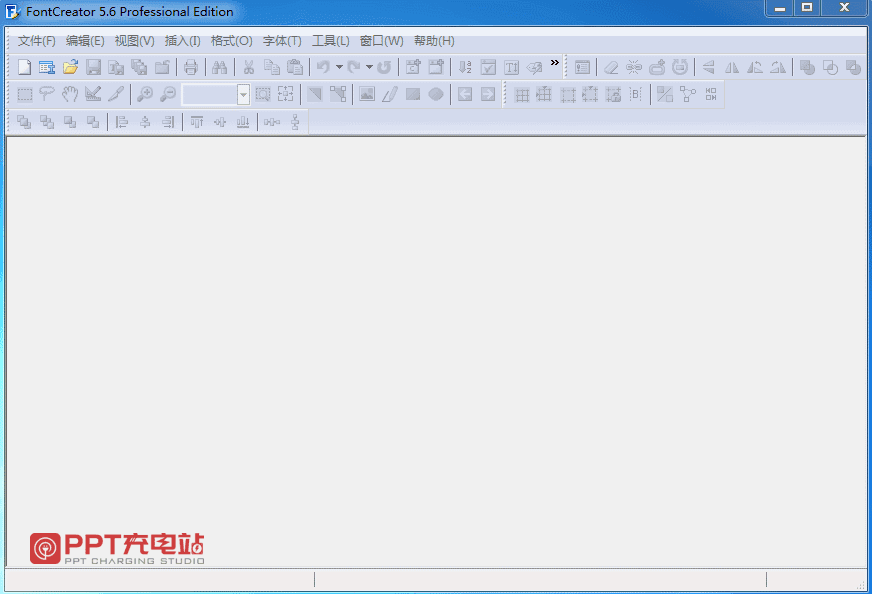This screenshot has width=872, height=594.
Task: Open the 视图(V) menu
Action: [134, 41]
